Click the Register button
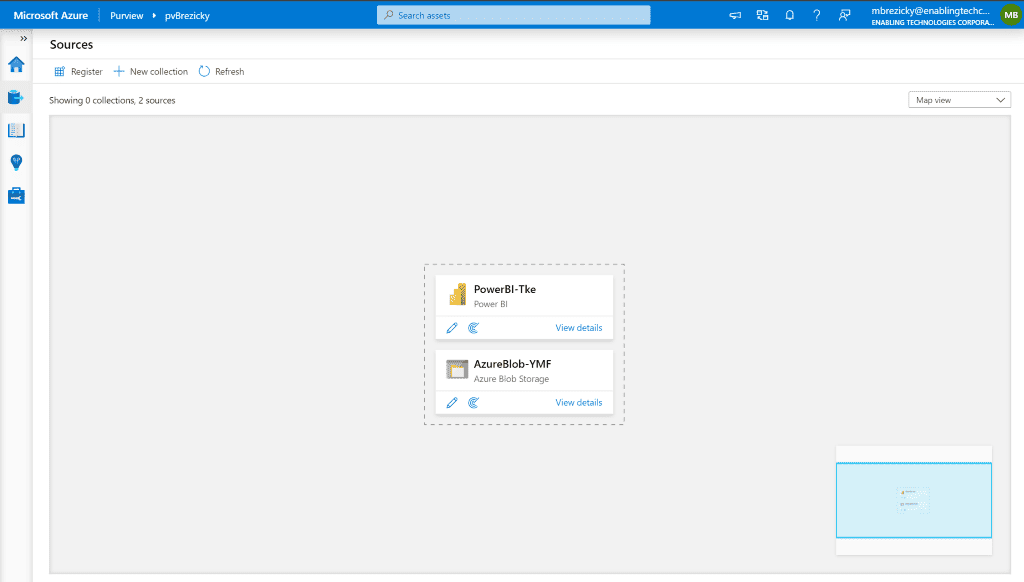 pos(78,72)
